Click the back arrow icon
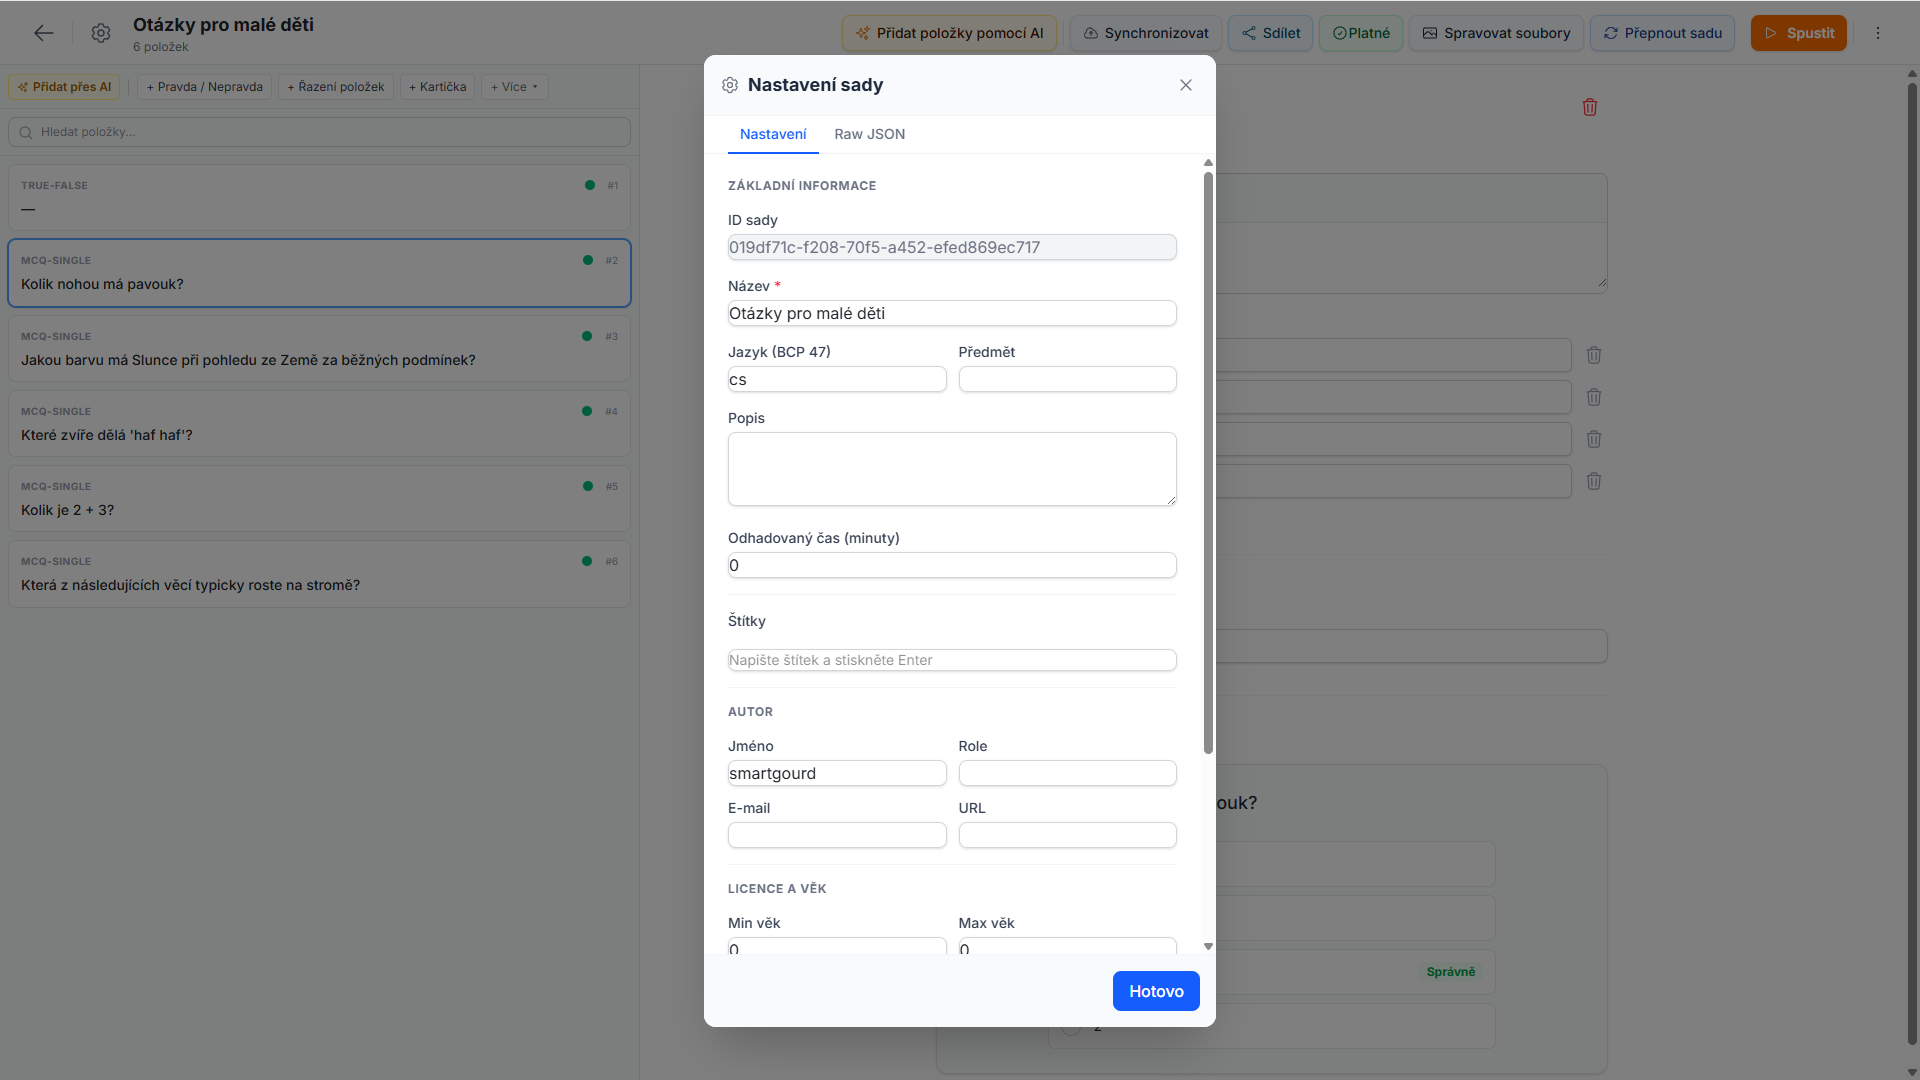This screenshot has height=1080, width=1920. pyautogui.click(x=44, y=33)
